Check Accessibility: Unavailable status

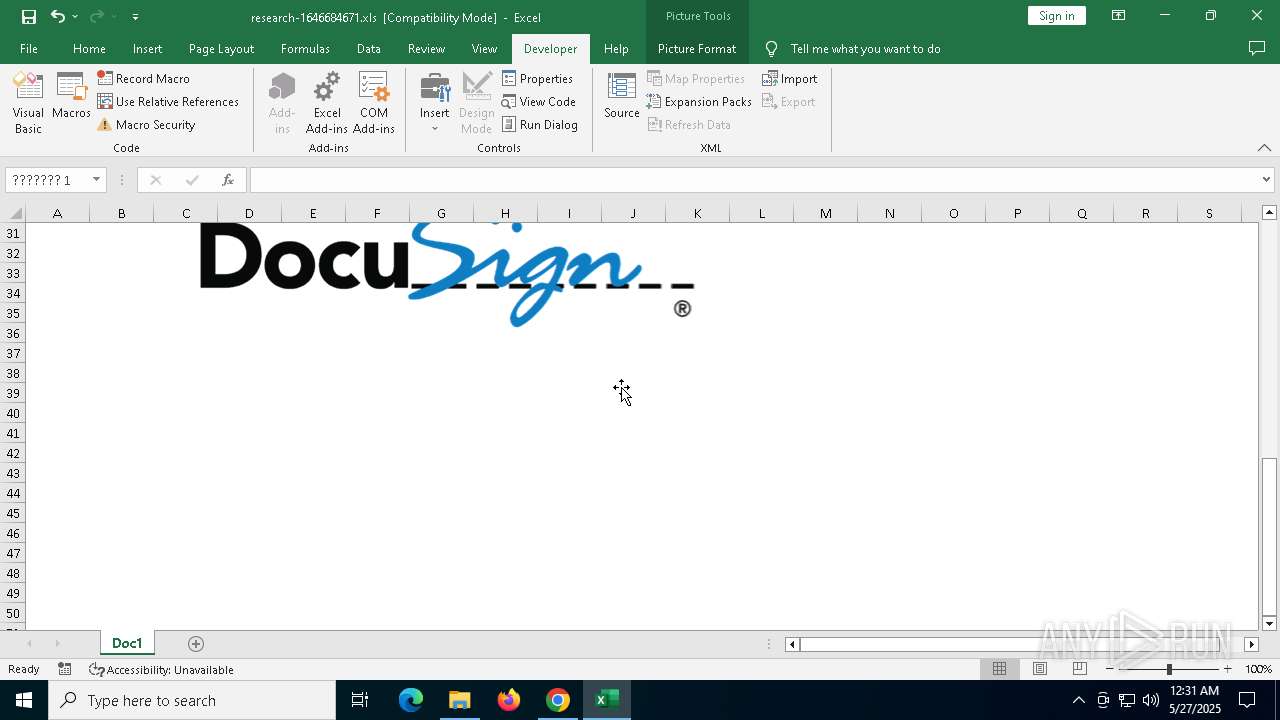point(161,669)
